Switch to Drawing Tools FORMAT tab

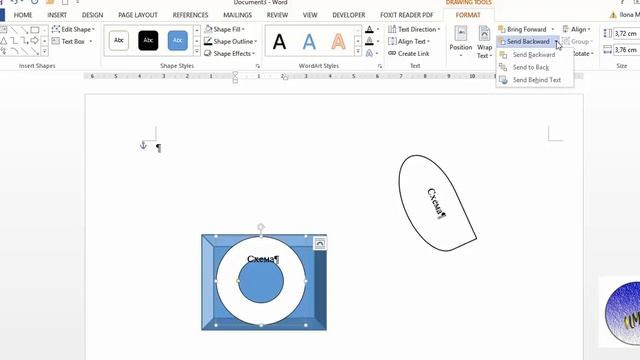pyautogui.click(x=468, y=15)
